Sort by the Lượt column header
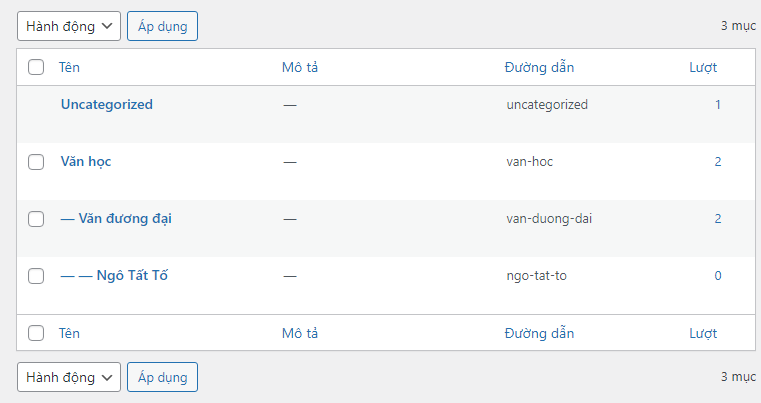The width and height of the screenshot is (761, 403). click(703, 67)
